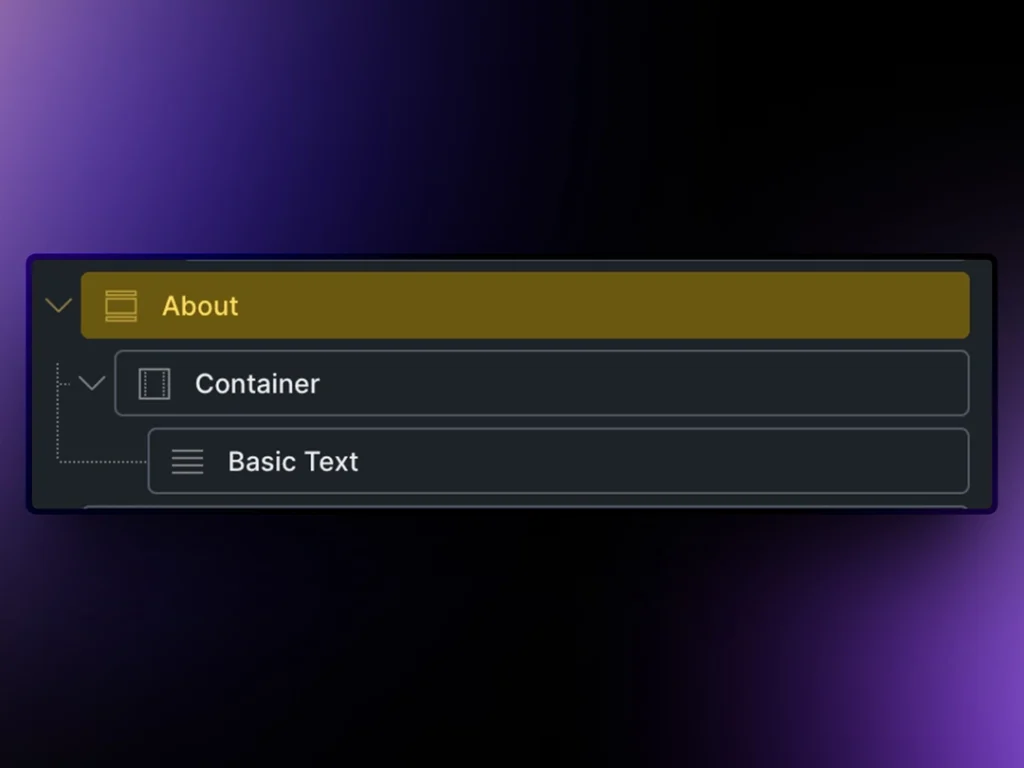Click the About section layout icon
1024x768 pixels.
[121, 305]
